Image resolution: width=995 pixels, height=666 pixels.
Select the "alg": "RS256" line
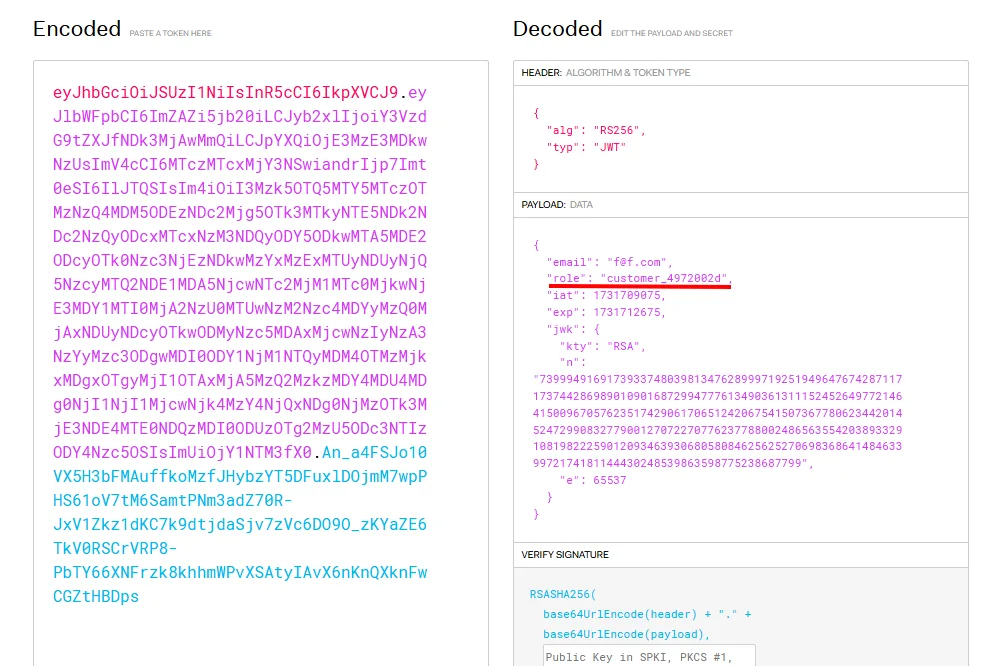[596, 130]
